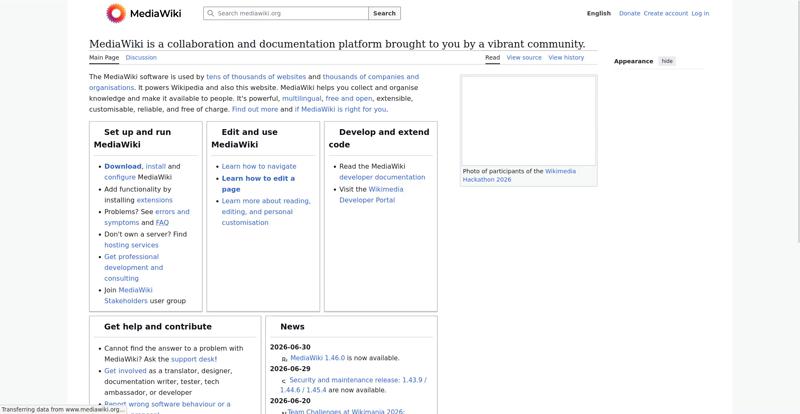Open if MediaWiki is right for you link

[340, 109]
